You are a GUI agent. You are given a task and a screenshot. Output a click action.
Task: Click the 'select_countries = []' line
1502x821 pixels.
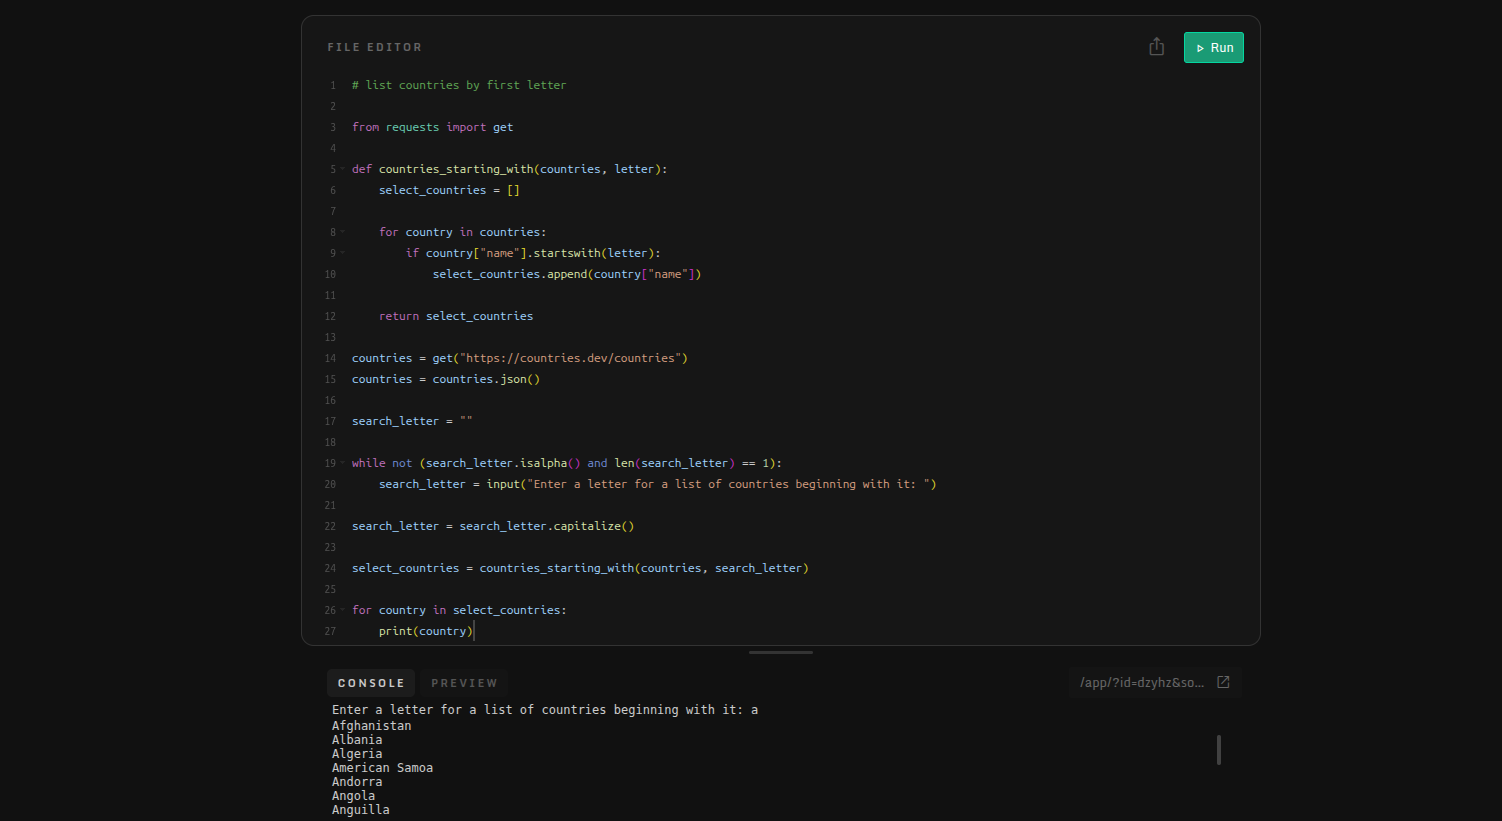click(x=449, y=190)
